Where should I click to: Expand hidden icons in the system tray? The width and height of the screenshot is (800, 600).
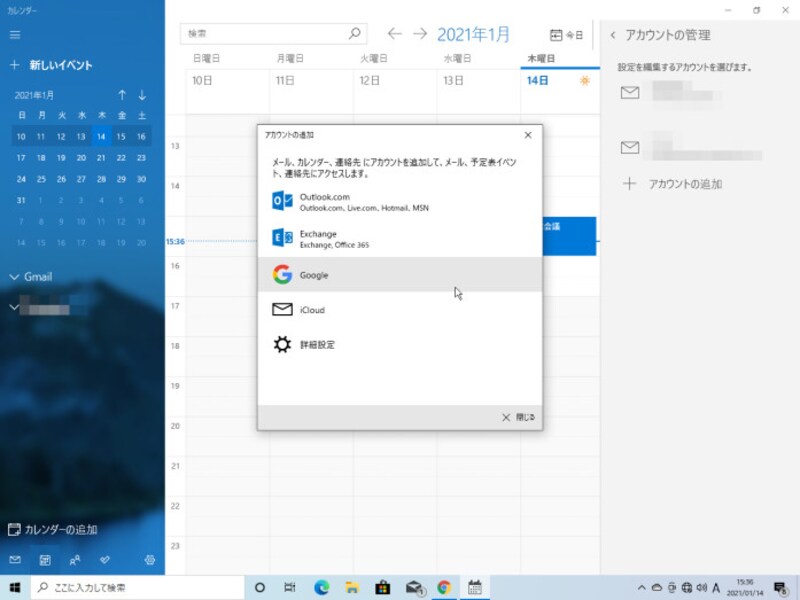click(x=642, y=588)
